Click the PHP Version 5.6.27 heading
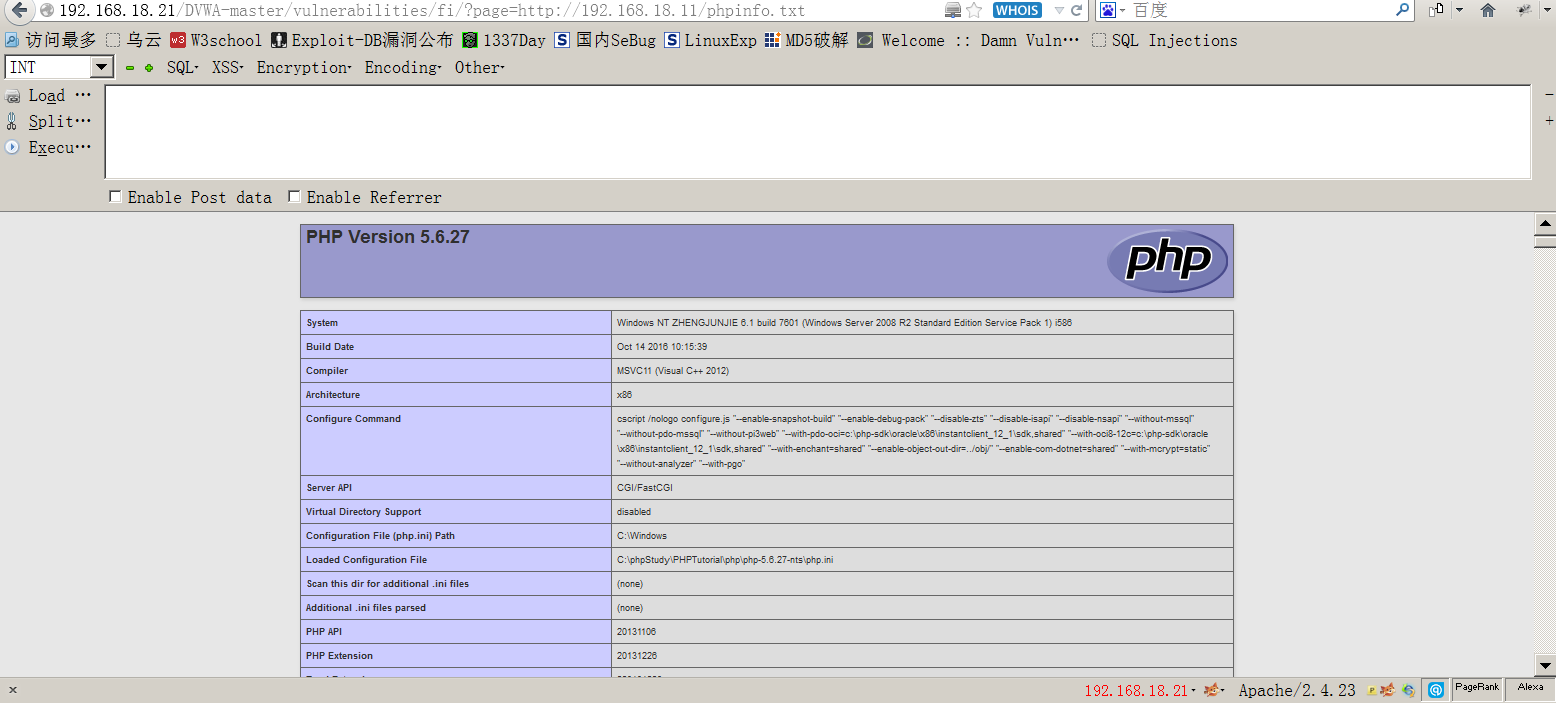The image size is (1556, 704). click(x=387, y=237)
